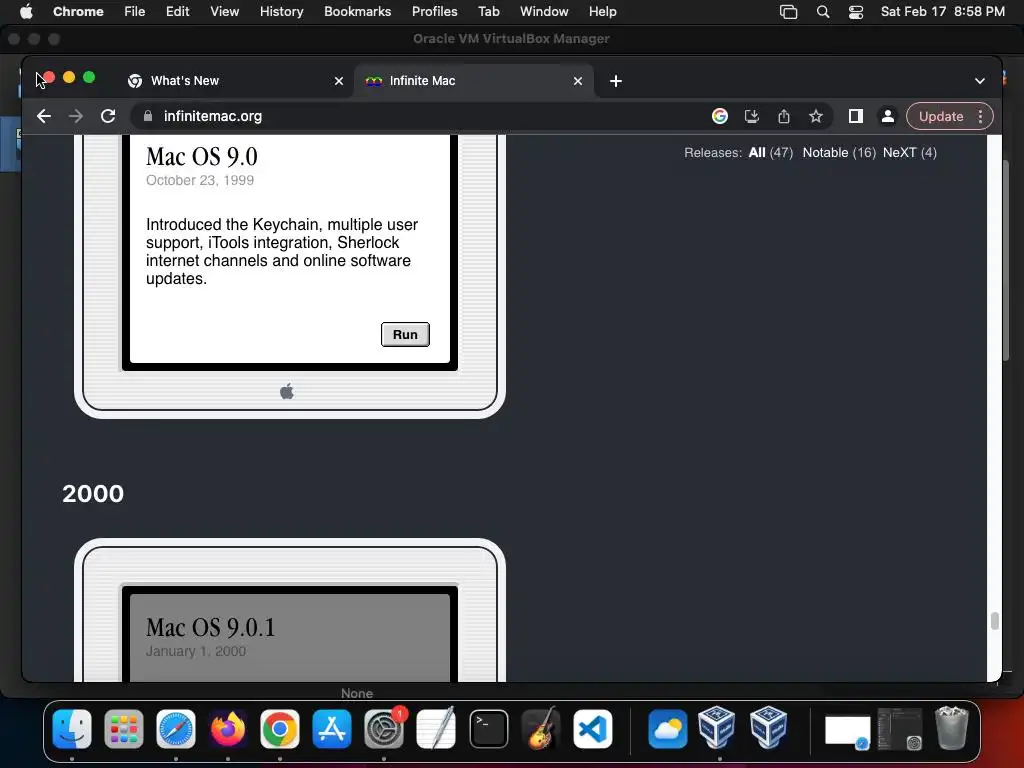The image size is (1024, 768).
Task: Open the white minimized window in the dock
Action: (x=848, y=731)
